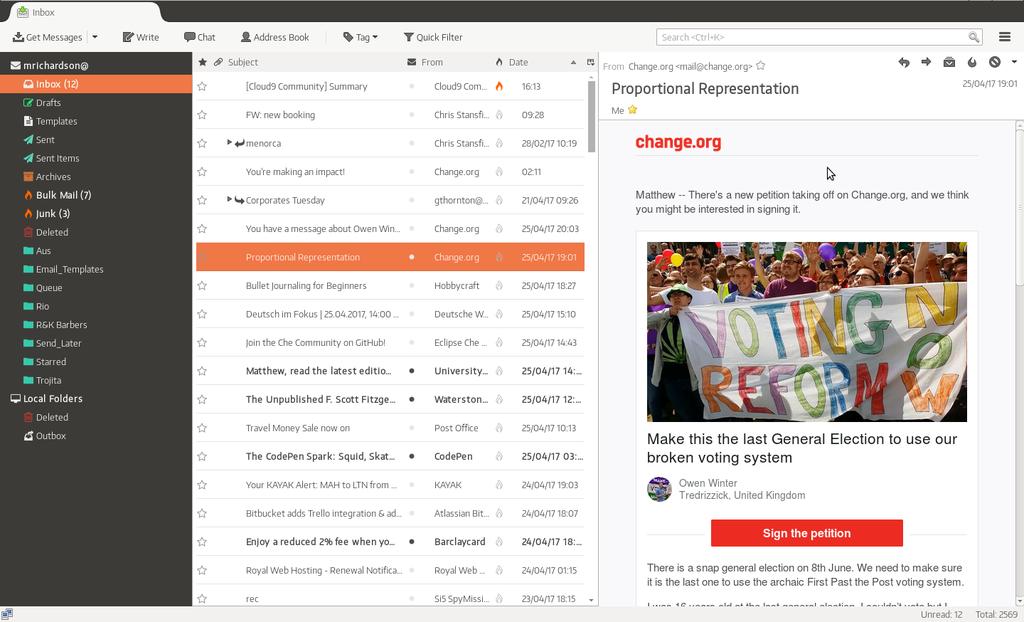Viewport: 1024px width, 622px height.
Task: Open the hamburger application menu
Action: [x=1005, y=37]
